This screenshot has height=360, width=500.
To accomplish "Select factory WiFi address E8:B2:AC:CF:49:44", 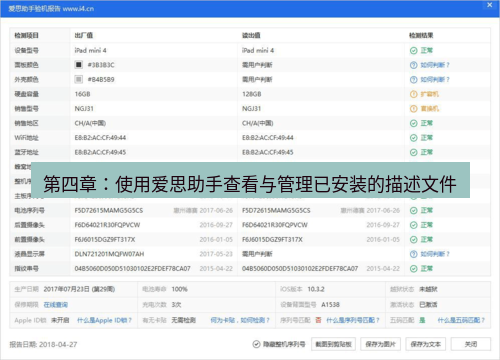I will pyautogui.click(x=100, y=138).
